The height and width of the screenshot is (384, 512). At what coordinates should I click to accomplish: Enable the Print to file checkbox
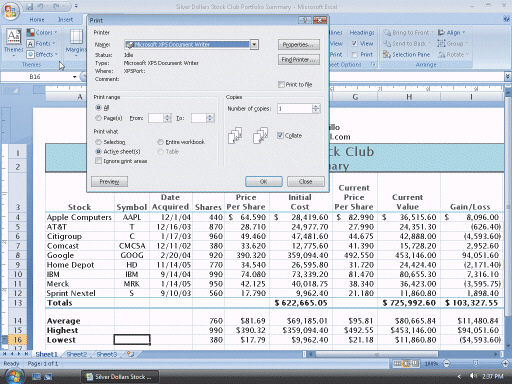click(x=281, y=84)
